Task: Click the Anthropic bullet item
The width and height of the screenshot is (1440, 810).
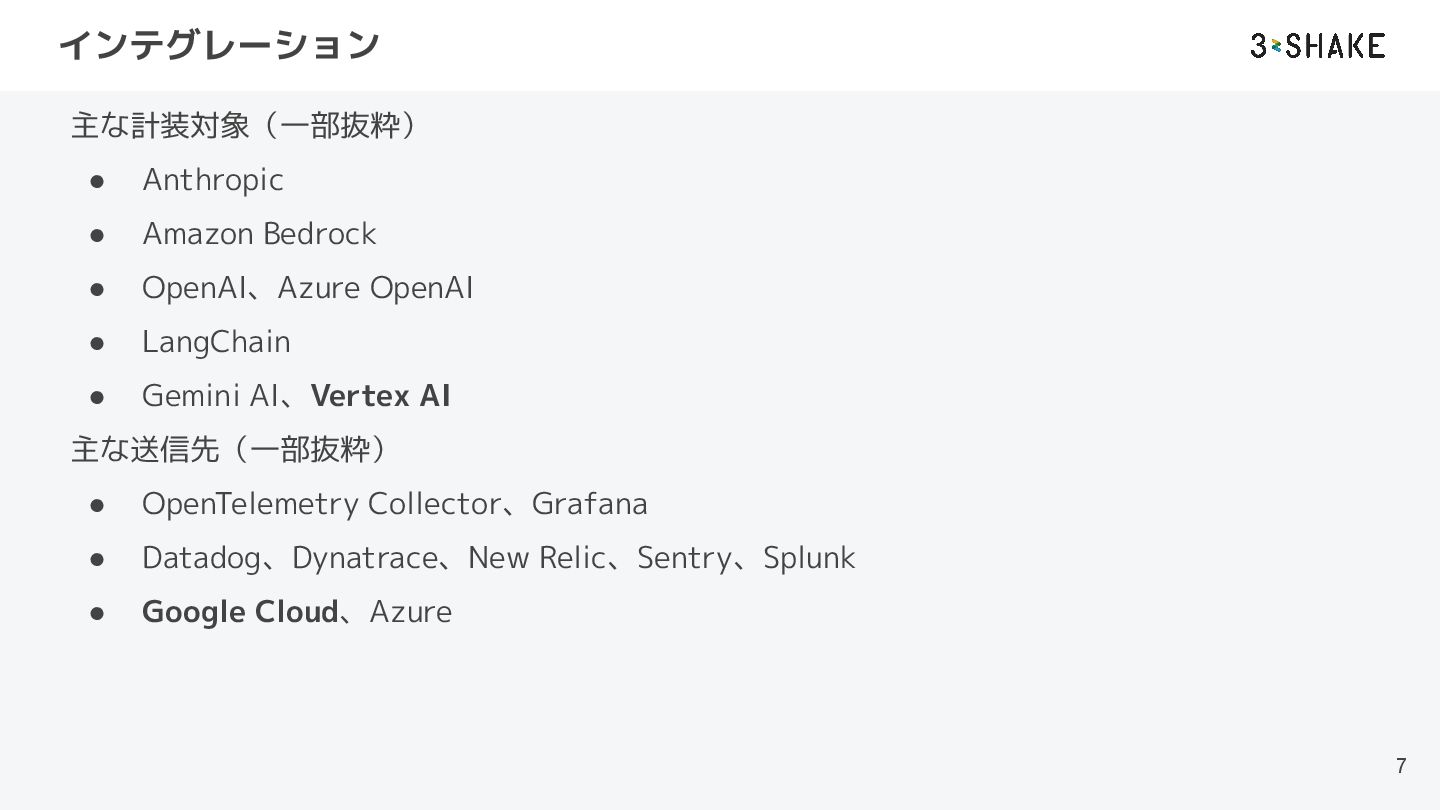Action: point(212,180)
